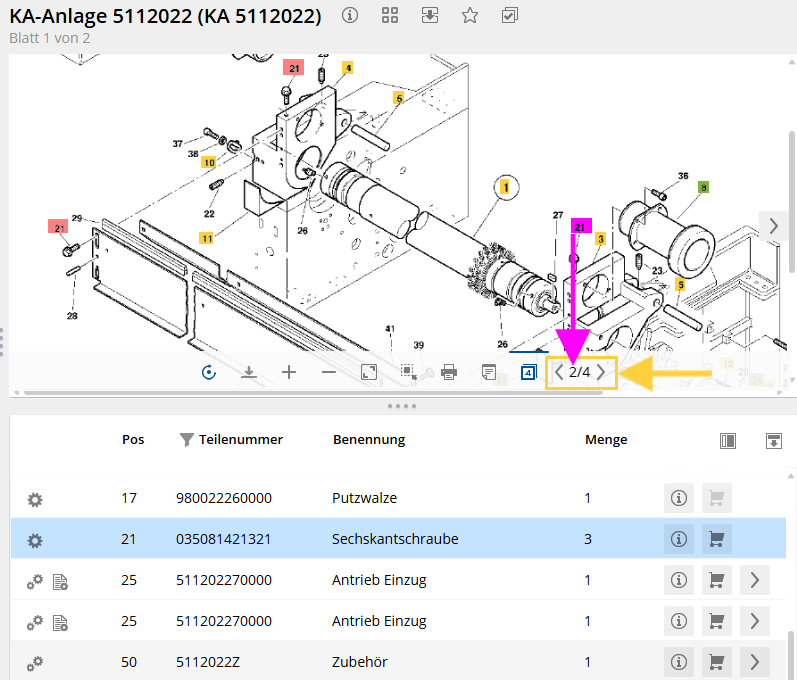The height and width of the screenshot is (680, 797).
Task: Show info for Putzwalze part
Action: pos(679,497)
